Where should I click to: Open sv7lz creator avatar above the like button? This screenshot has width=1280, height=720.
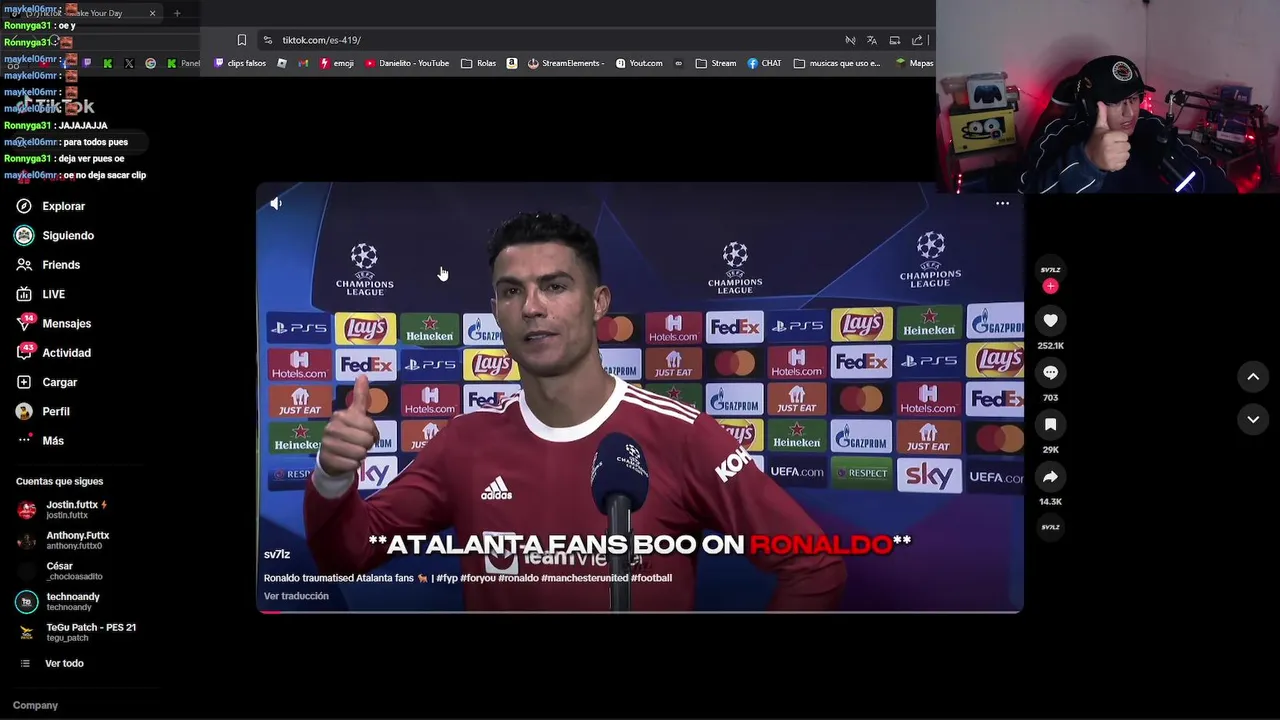pos(1050,269)
